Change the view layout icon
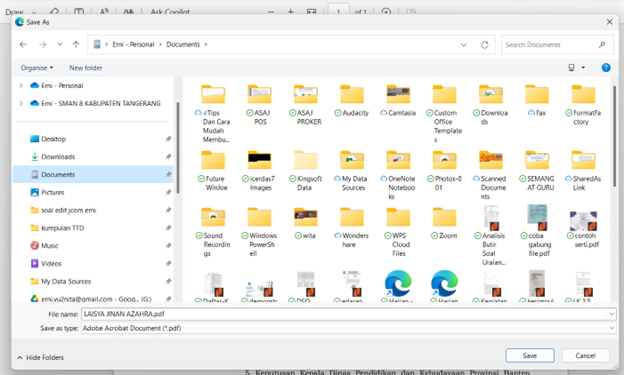The width and height of the screenshot is (624, 375). coord(571,68)
